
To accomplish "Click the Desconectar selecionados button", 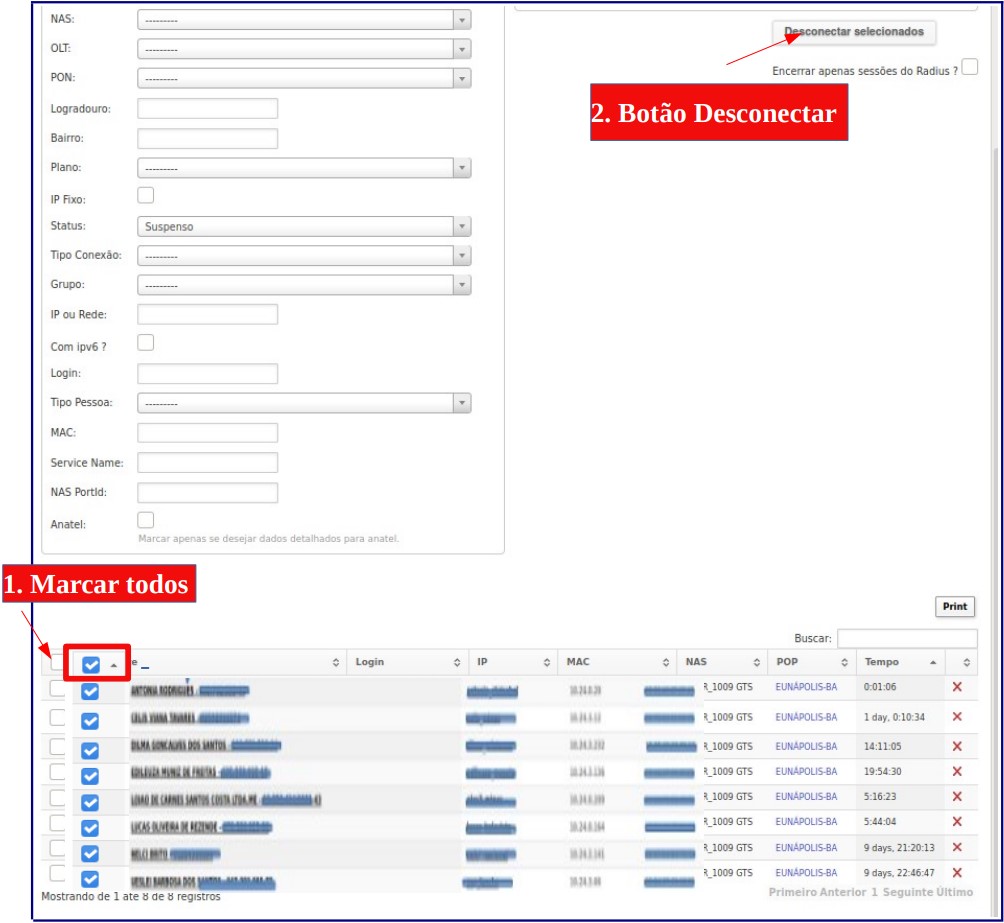I will click(x=854, y=32).
